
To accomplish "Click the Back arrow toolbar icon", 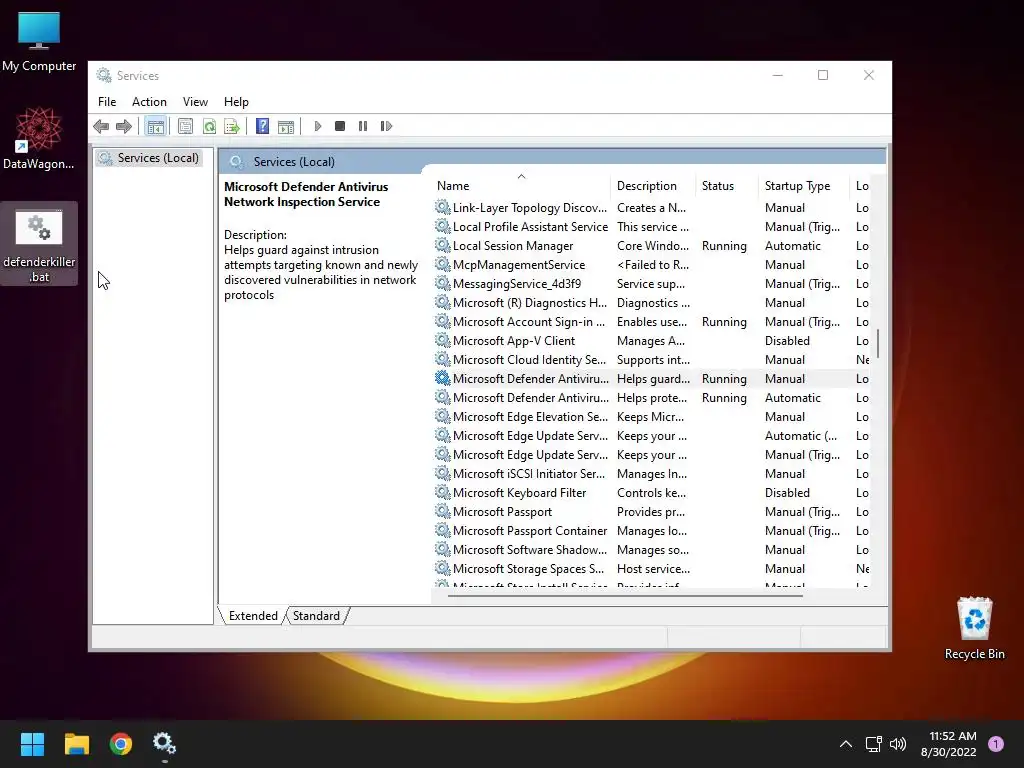I will click(101, 126).
